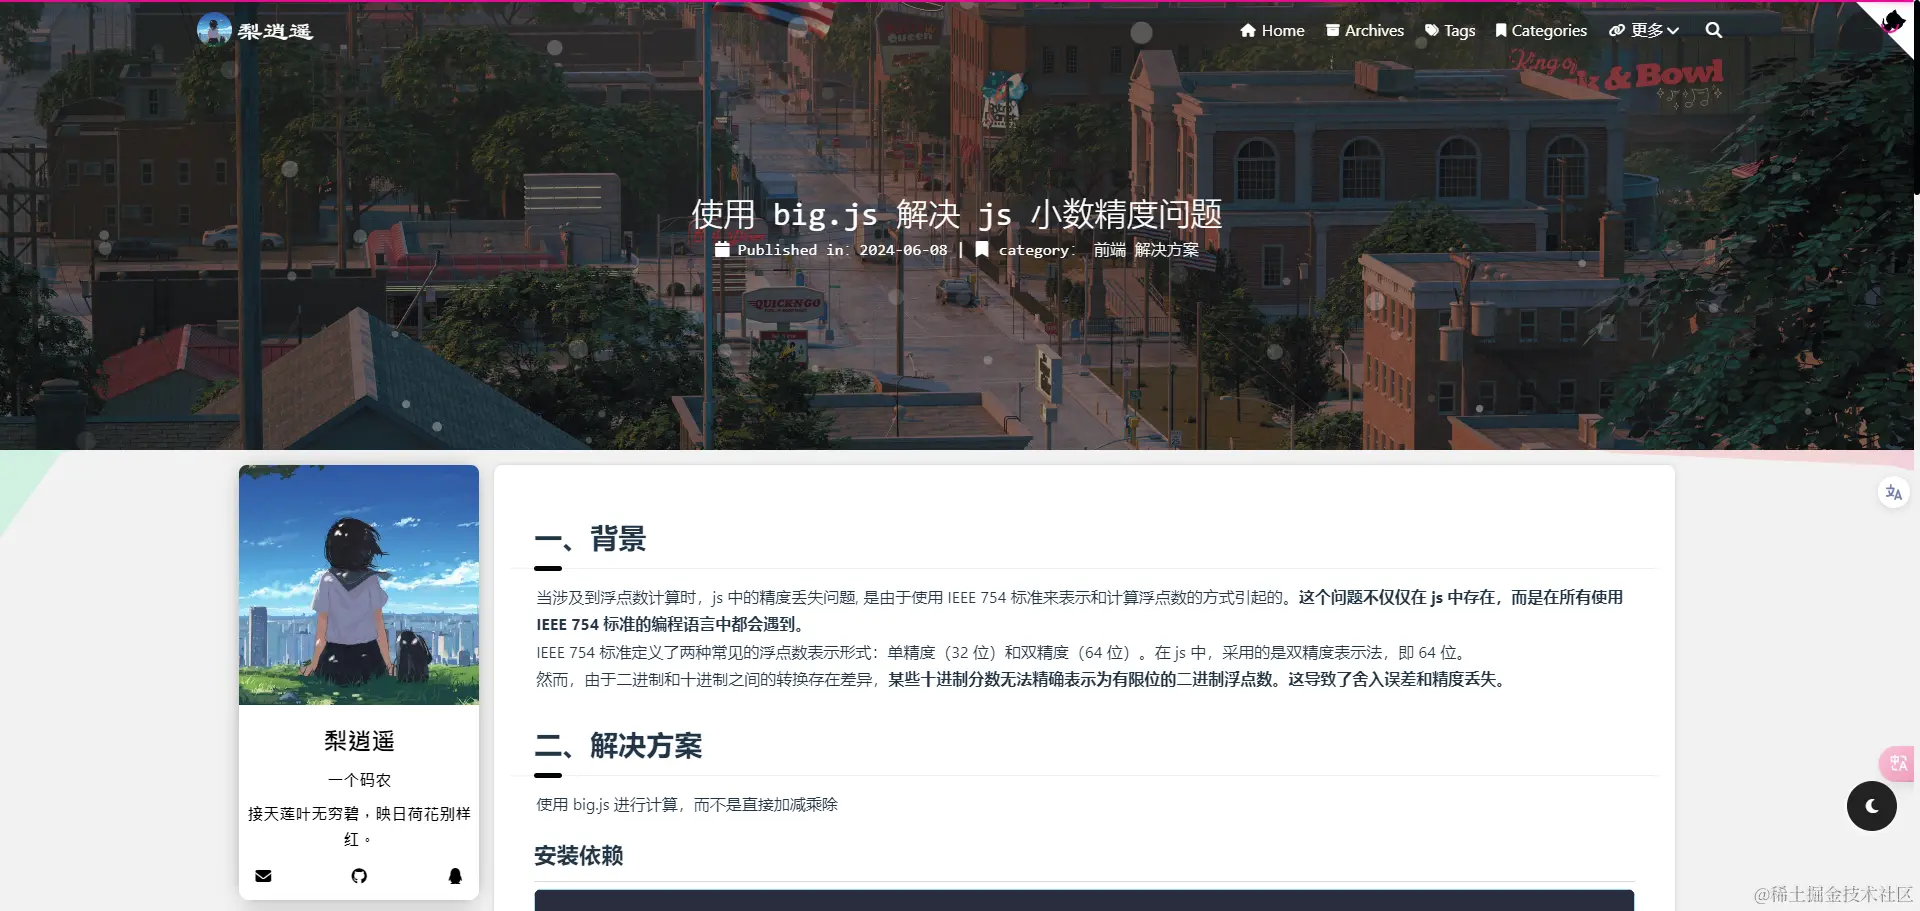Toggle dark mode with the moon button
Viewport: 1920px width, 911px height.
1872,806
